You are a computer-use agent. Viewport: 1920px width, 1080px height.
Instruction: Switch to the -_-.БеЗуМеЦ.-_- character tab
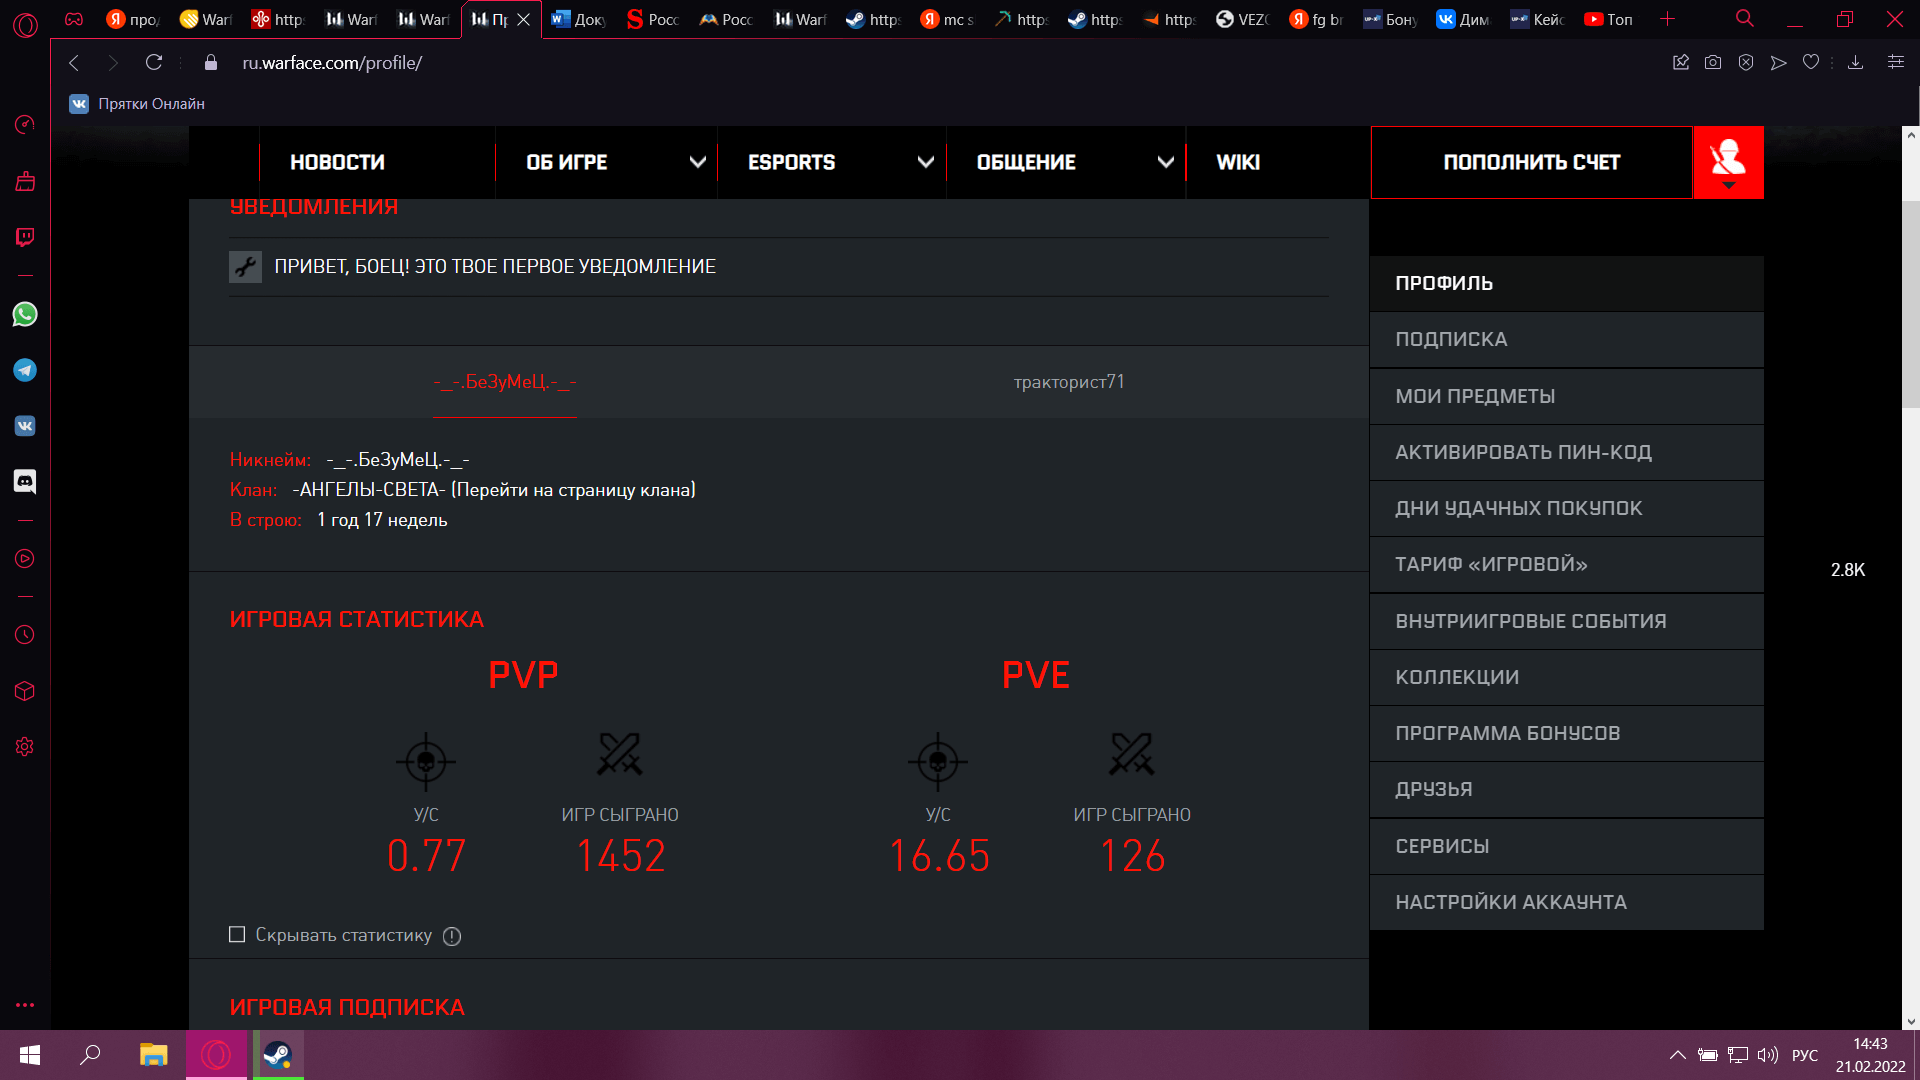pos(505,382)
